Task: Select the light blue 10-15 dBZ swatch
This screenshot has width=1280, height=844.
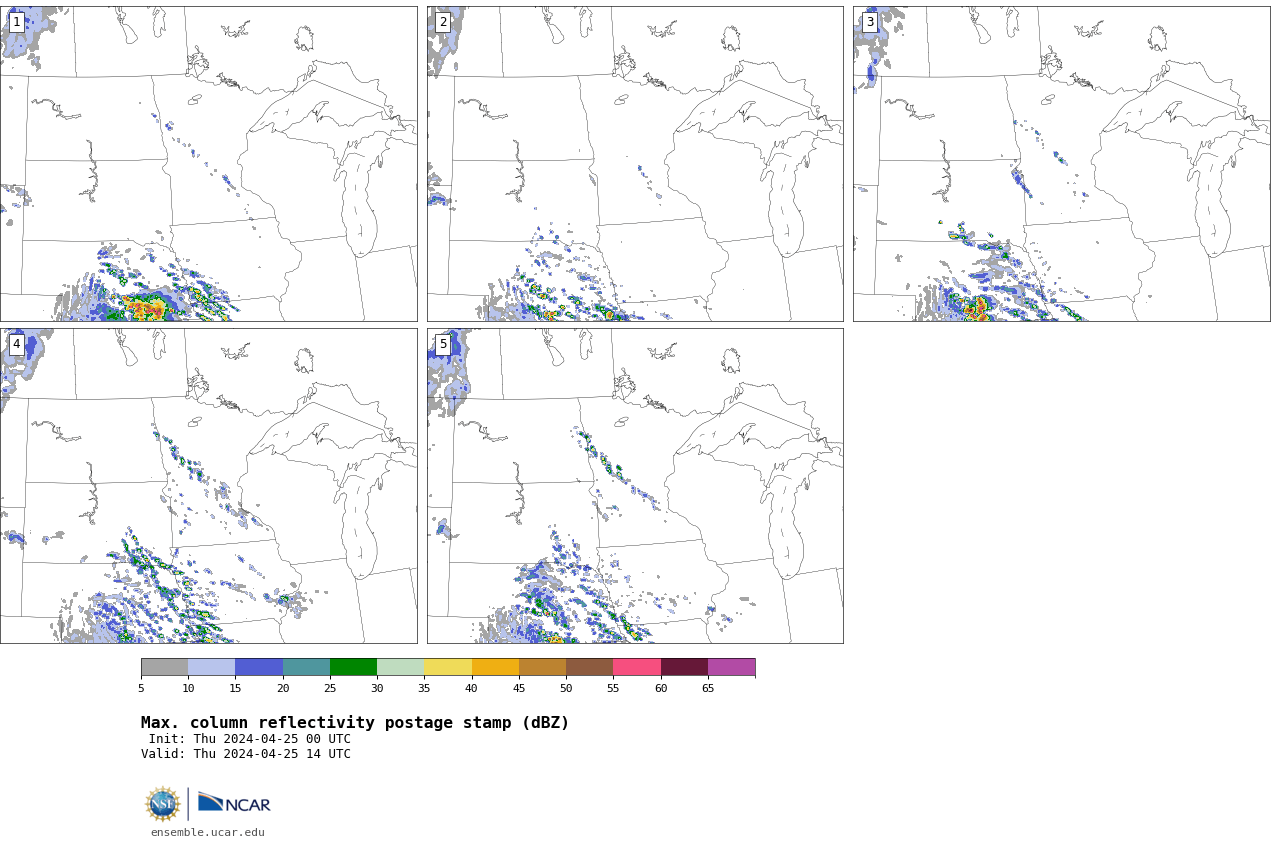Action: coord(212,667)
